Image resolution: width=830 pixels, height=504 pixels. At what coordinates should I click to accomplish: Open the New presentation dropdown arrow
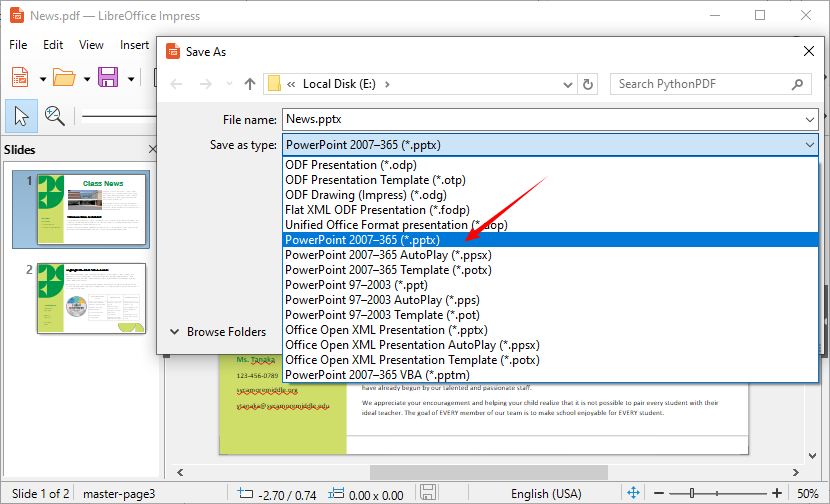tap(42, 79)
